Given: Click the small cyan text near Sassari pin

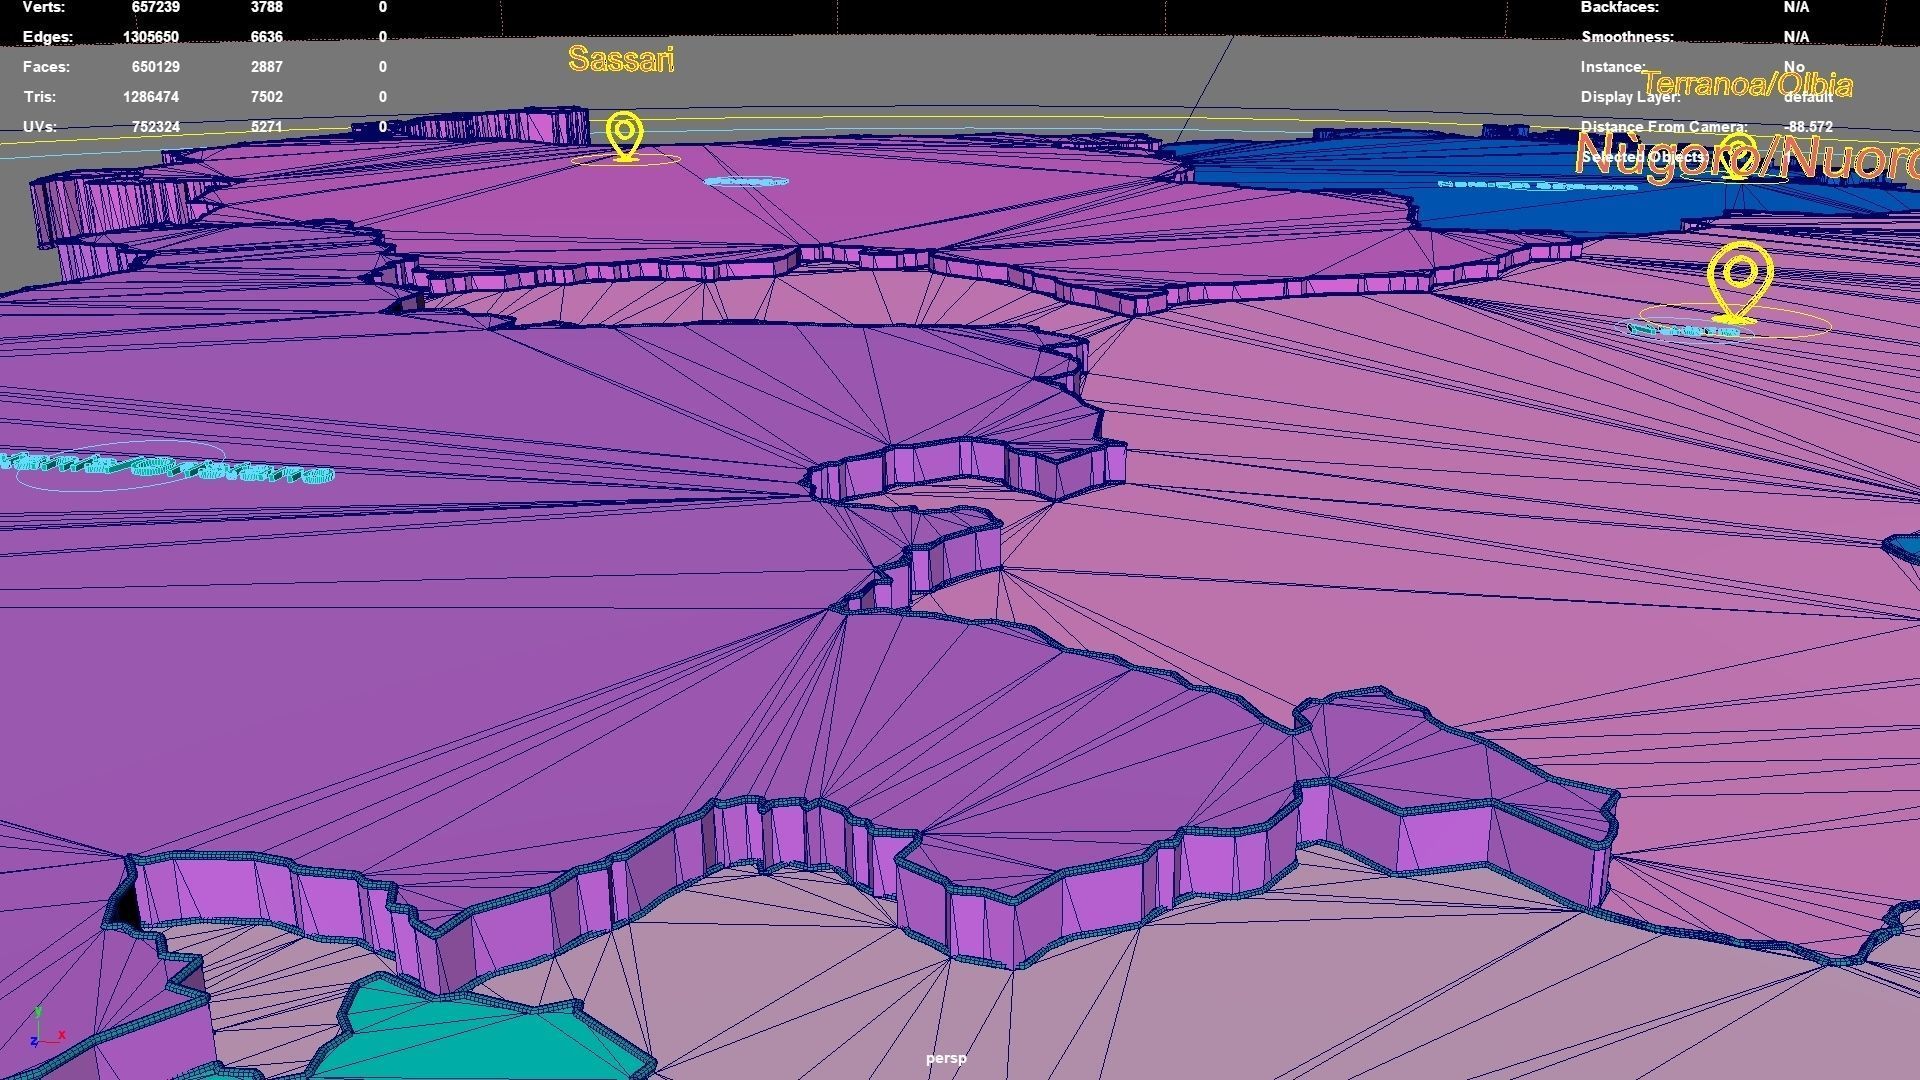Looking at the screenshot, I should 746,182.
